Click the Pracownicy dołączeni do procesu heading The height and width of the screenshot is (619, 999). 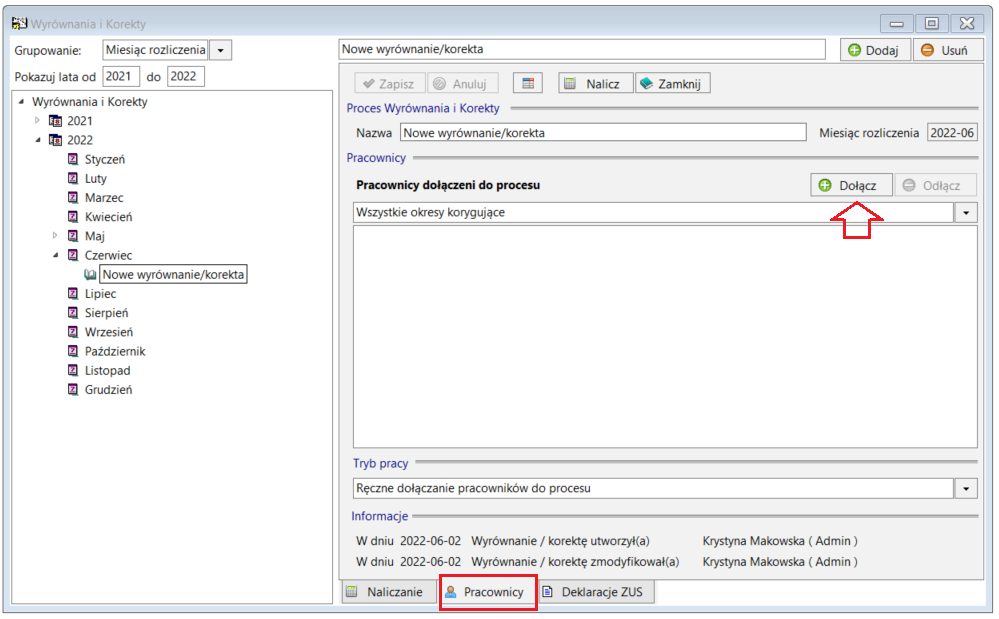click(448, 185)
